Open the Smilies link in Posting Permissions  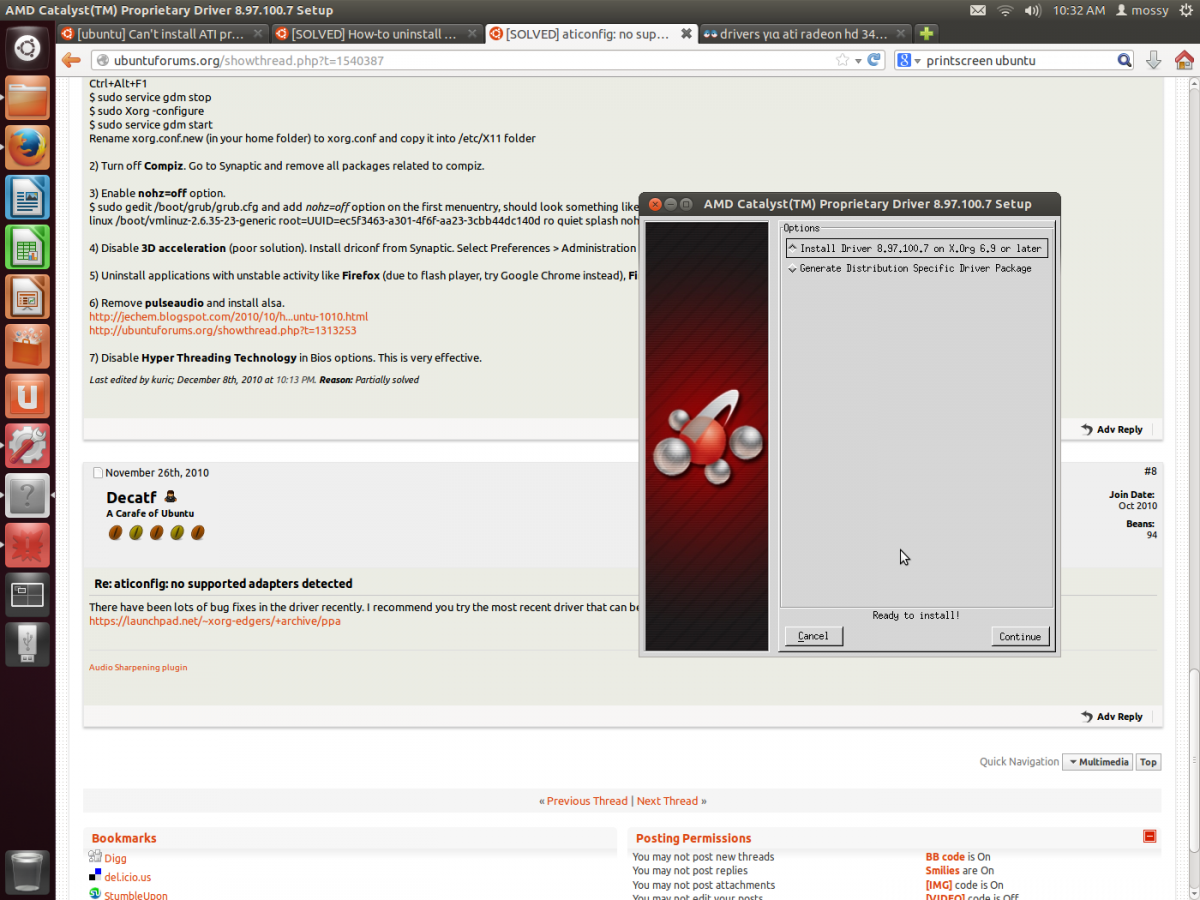click(942, 871)
